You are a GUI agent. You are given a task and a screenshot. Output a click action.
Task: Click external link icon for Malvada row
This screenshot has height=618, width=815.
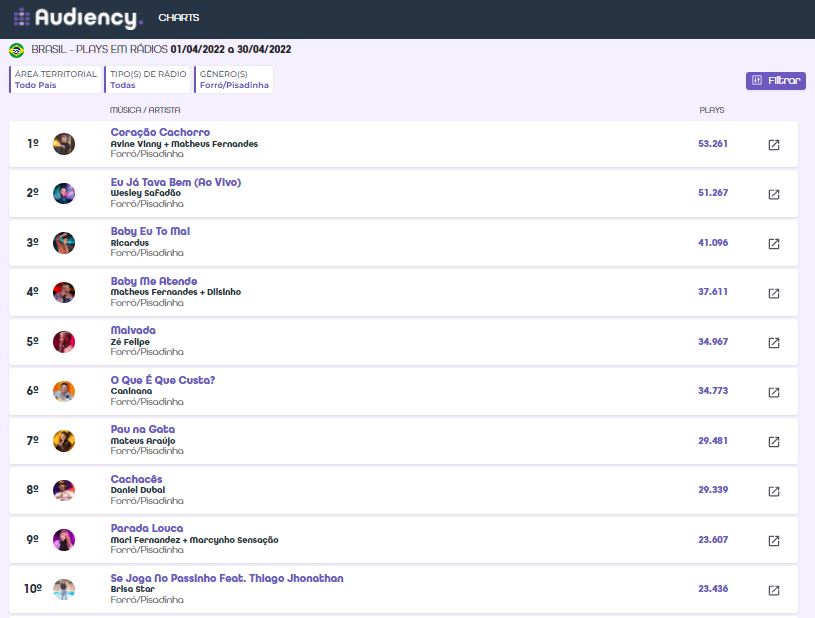(773, 343)
